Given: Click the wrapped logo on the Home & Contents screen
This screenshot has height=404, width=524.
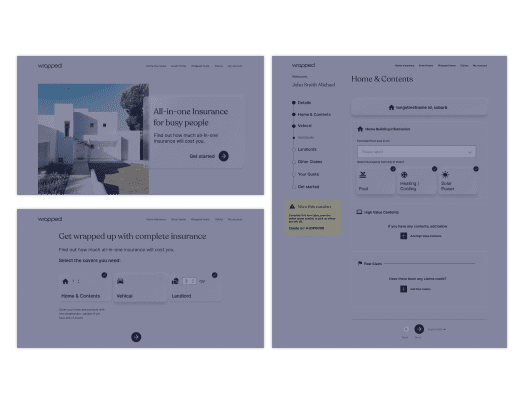Looking at the screenshot, I should pos(303,65).
